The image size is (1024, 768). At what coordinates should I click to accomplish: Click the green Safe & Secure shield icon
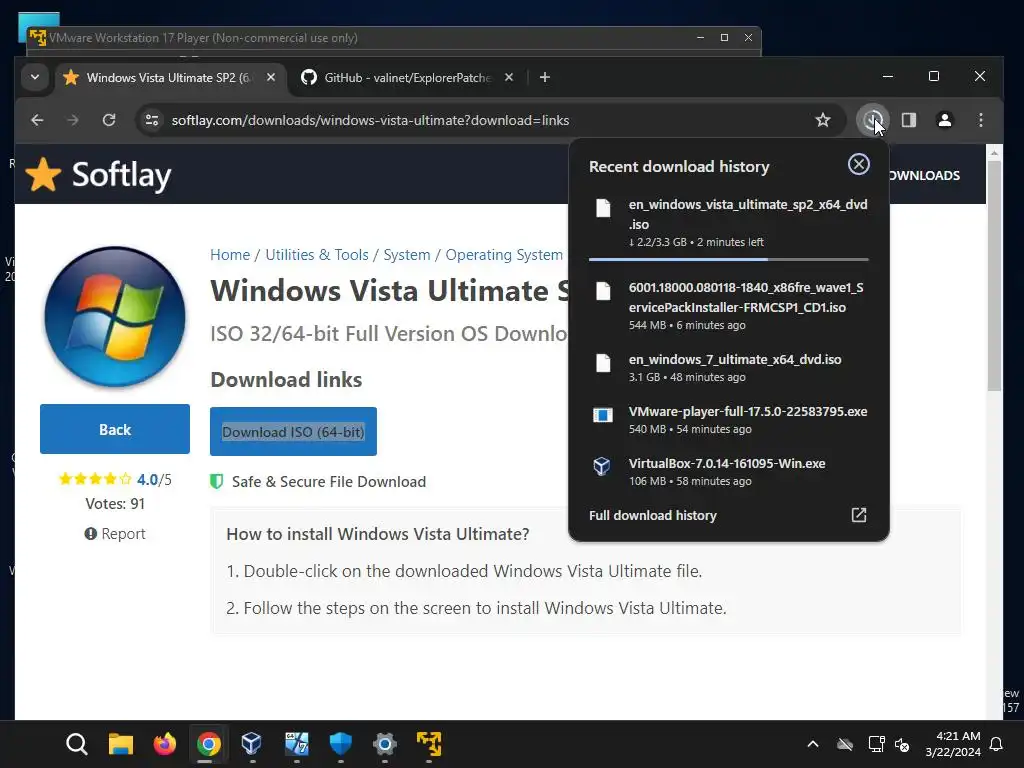tap(216, 481)
